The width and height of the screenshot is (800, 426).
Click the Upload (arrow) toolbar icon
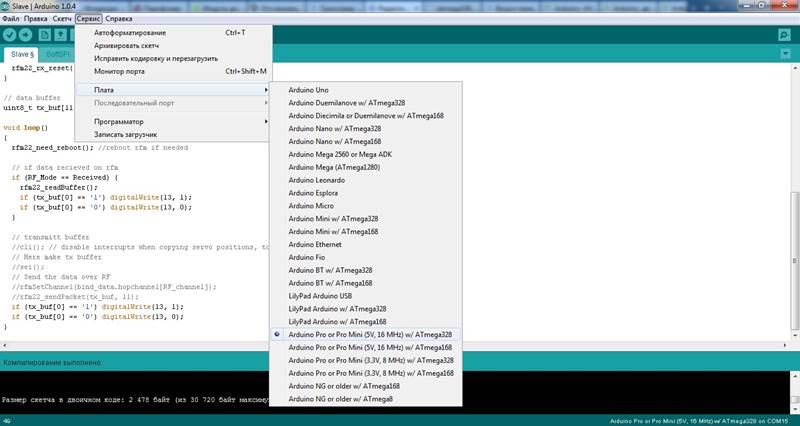click(x=25, y=35)
